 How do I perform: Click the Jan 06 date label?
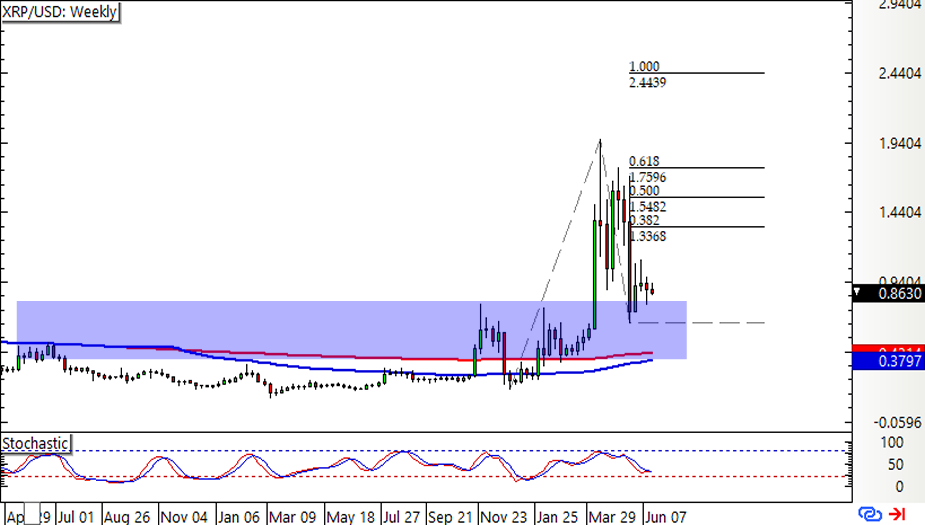click(238, 517)
